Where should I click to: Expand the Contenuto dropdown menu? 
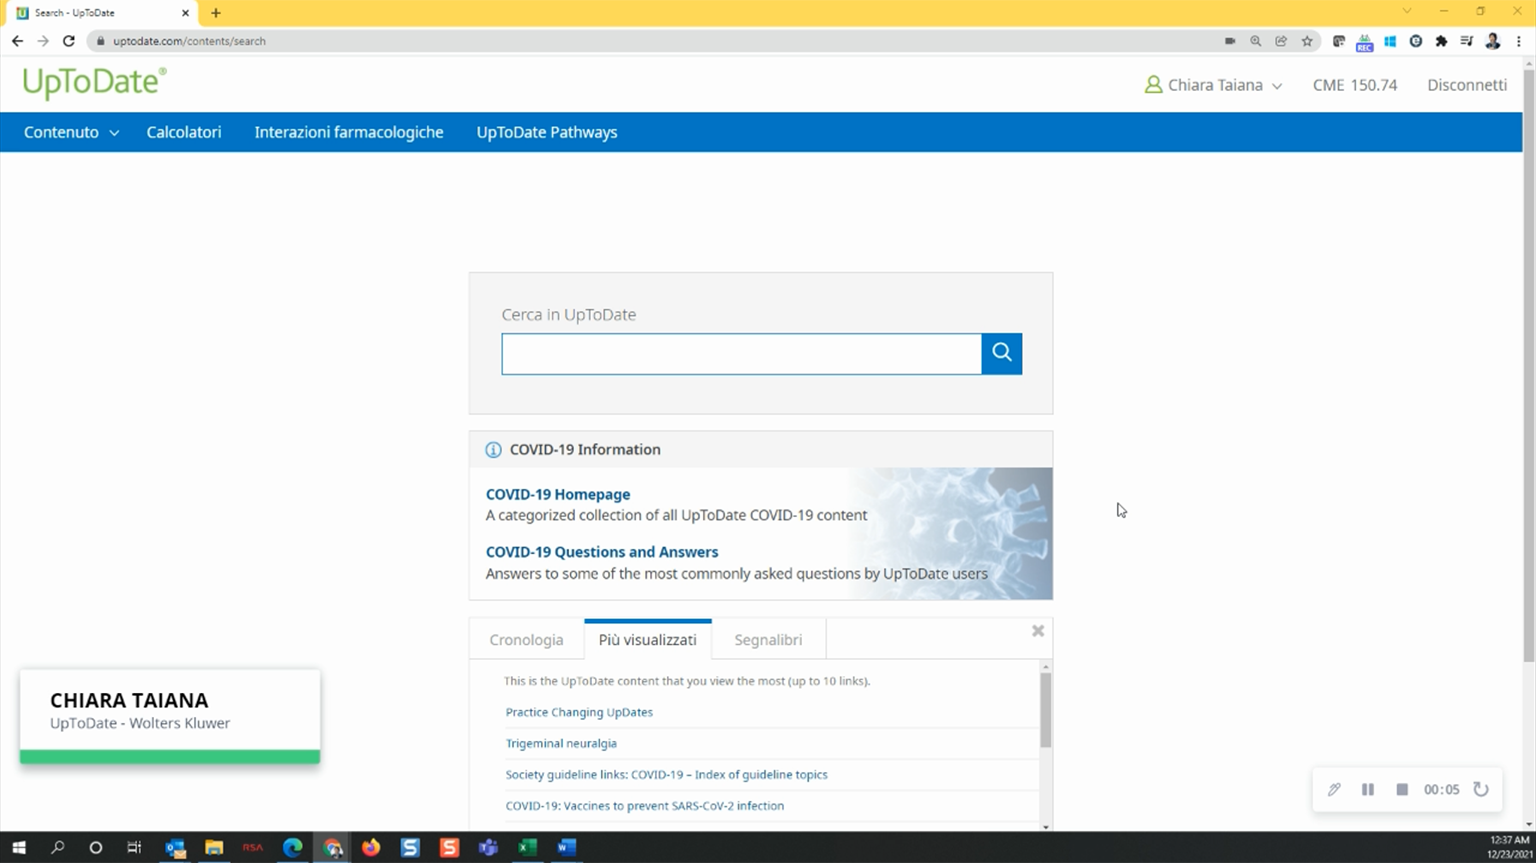pos(71,132)
